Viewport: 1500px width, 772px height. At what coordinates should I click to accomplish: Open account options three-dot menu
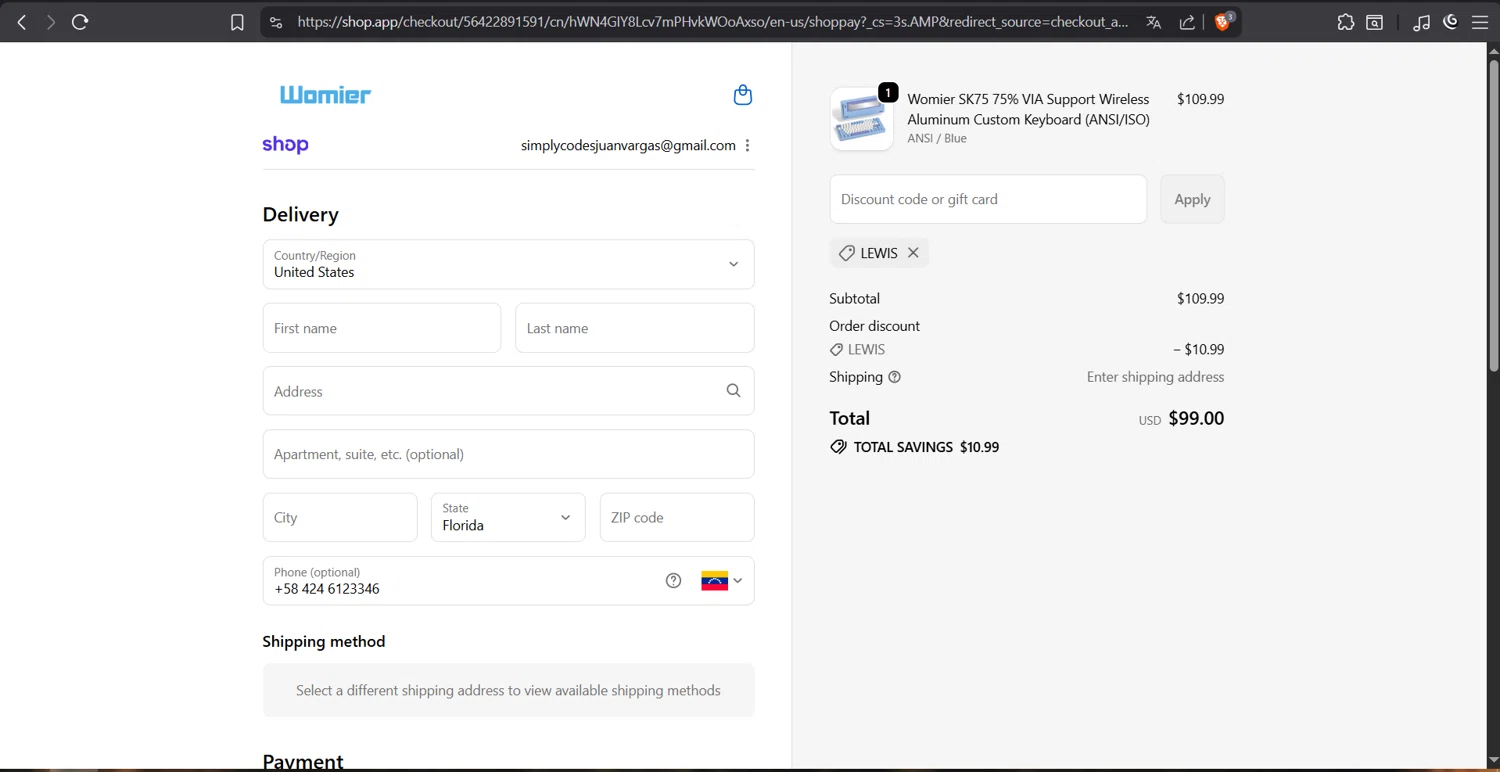pos(747,145)
